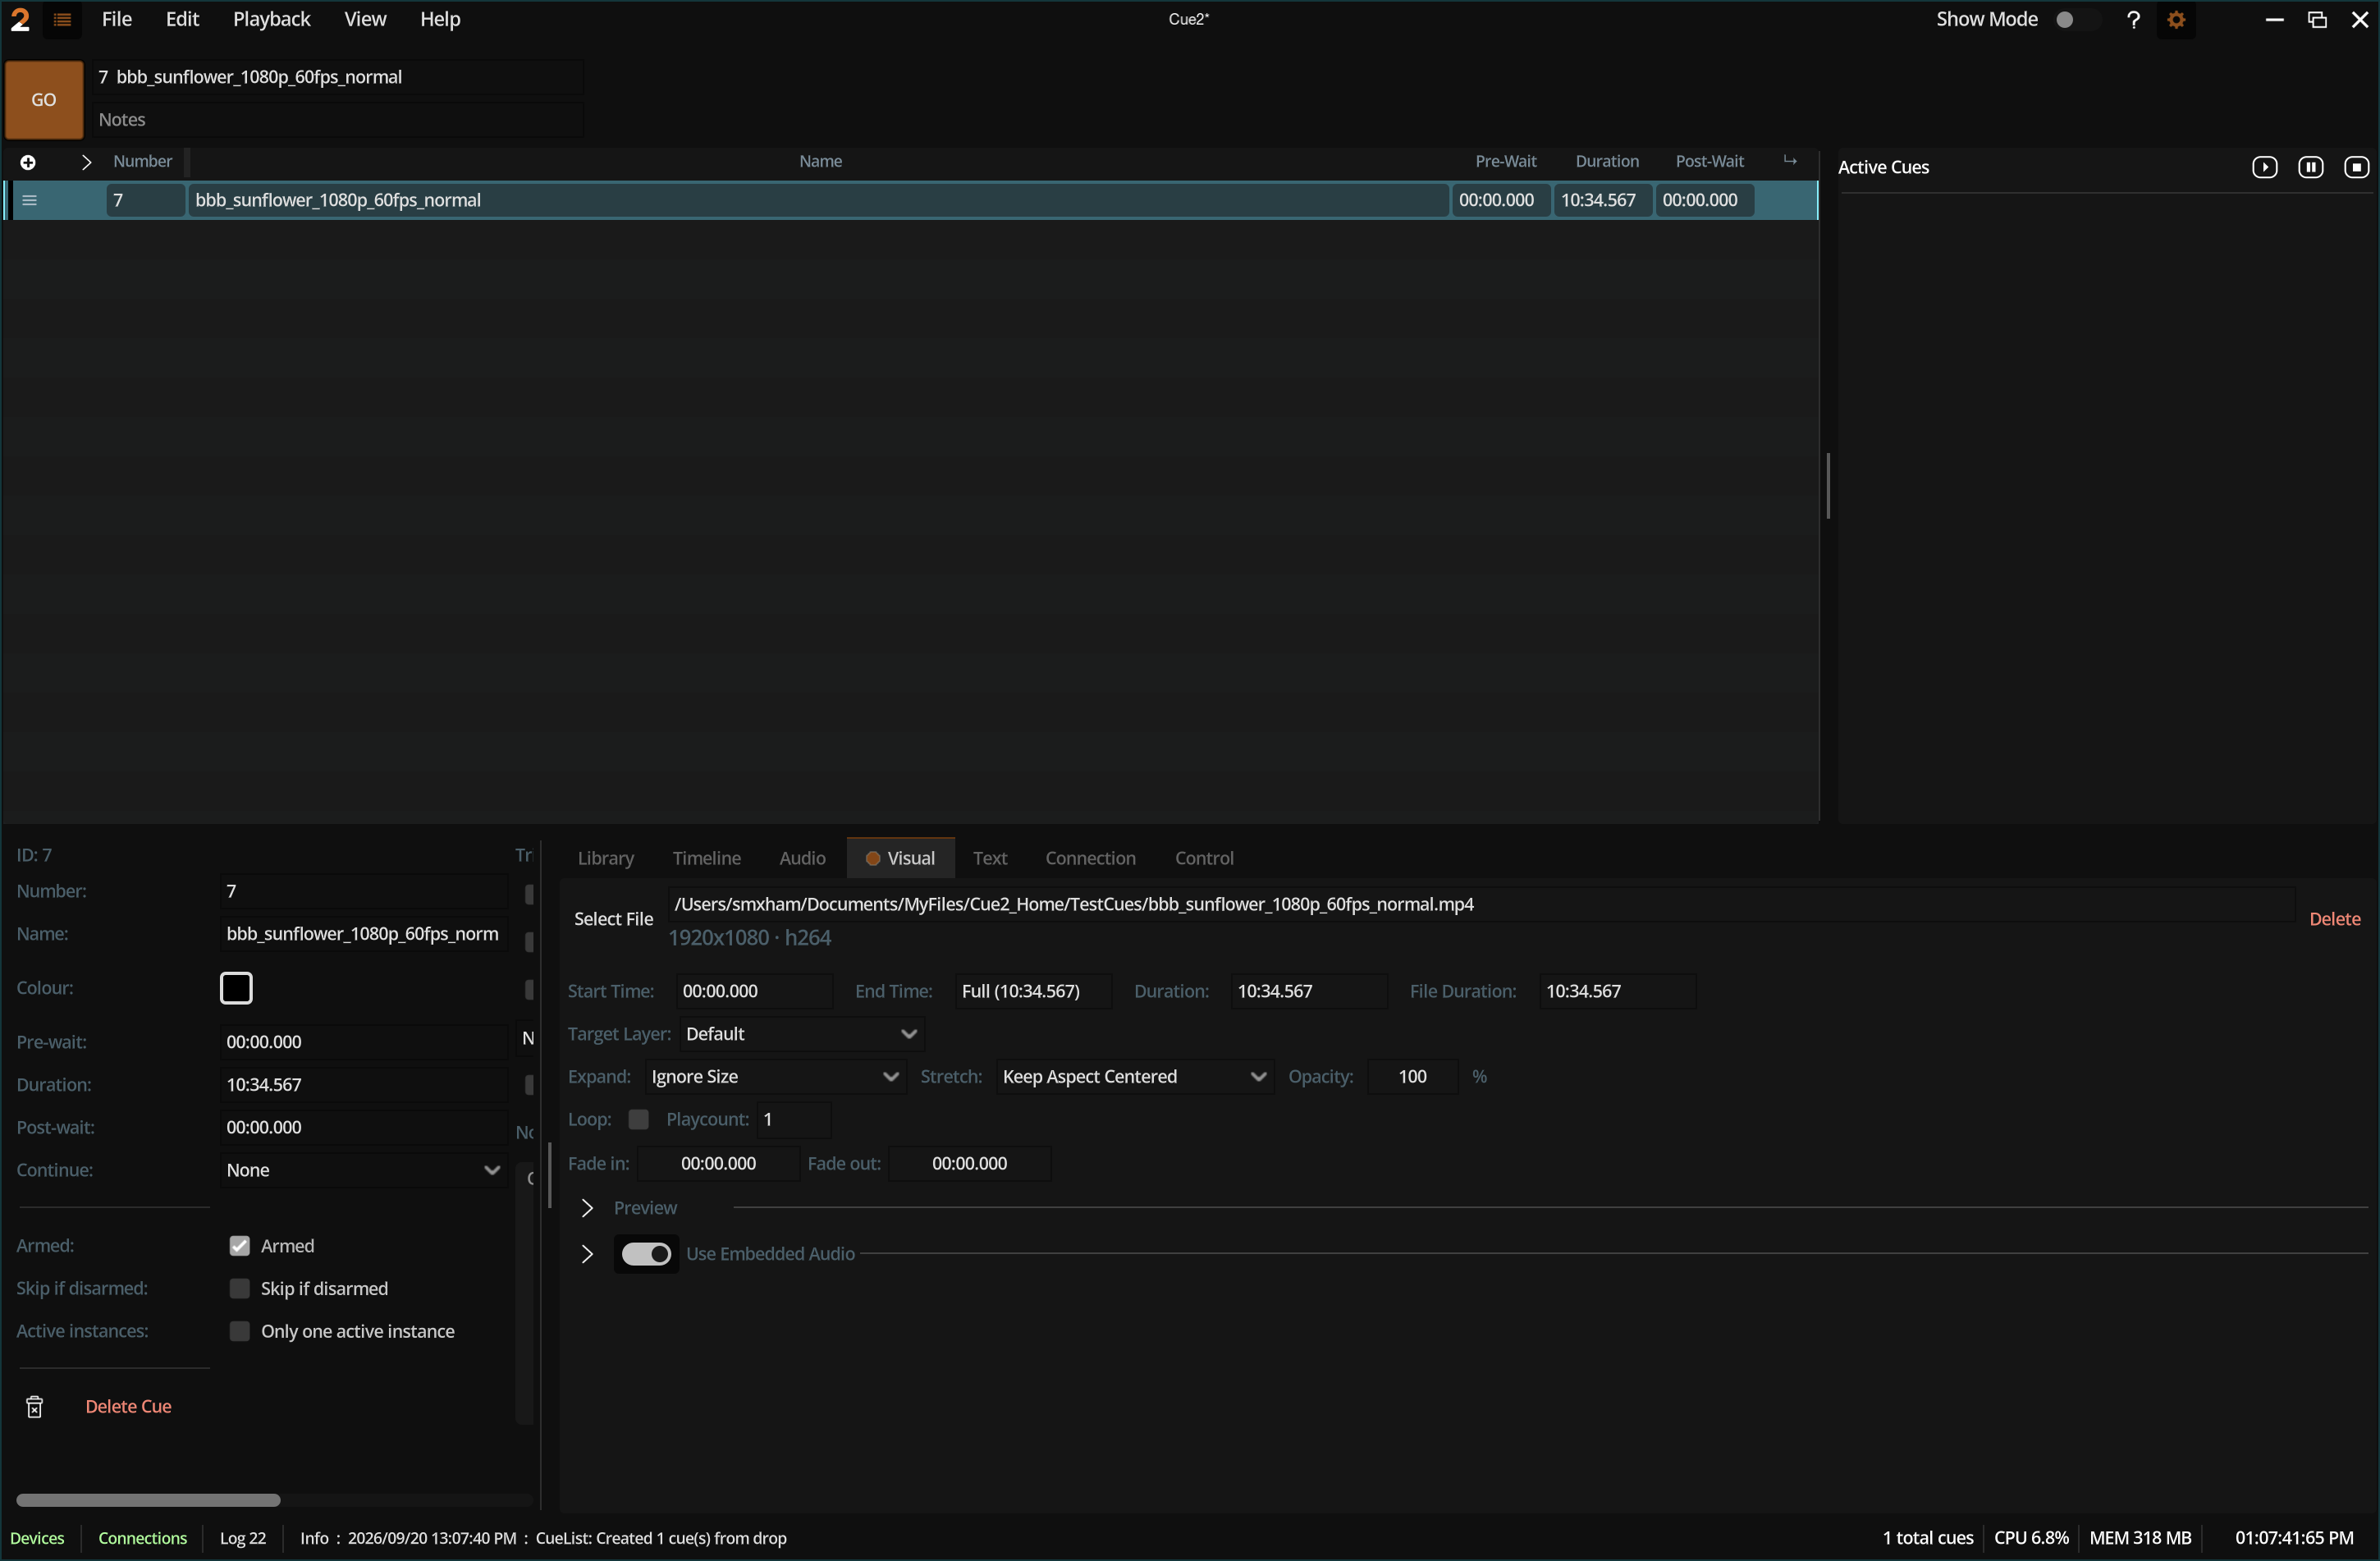Screen dimensions: 2380x1561
Task: Add a new cue with the plus icon
Action: (28, 162)
